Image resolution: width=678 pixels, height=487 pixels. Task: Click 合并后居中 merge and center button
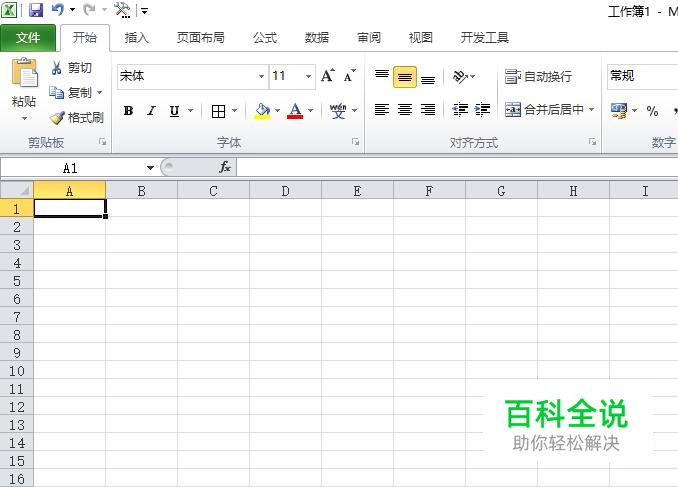pos(544,110)
